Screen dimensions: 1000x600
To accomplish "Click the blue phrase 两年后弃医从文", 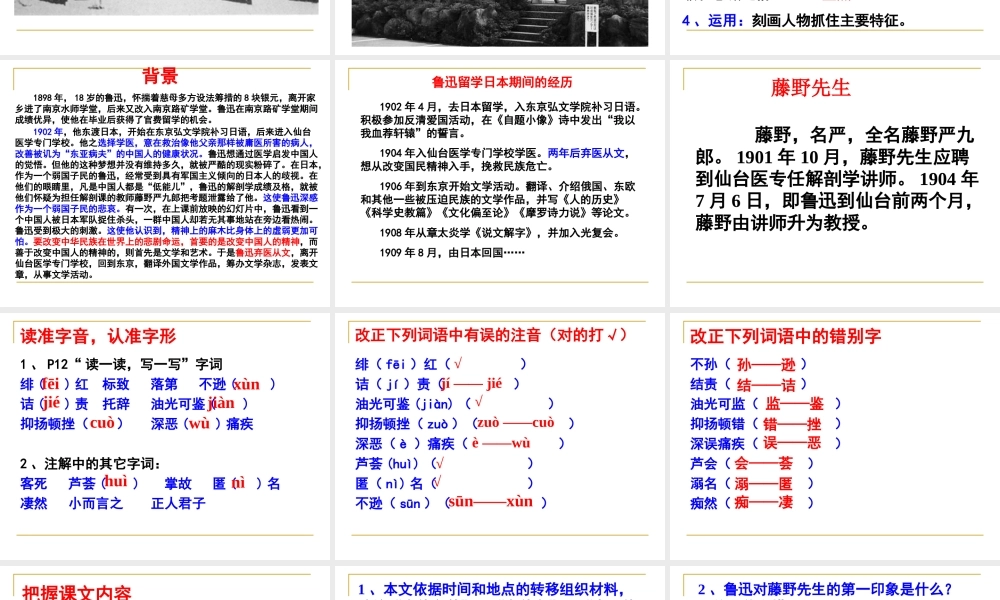I will click(x=585, y=153).
